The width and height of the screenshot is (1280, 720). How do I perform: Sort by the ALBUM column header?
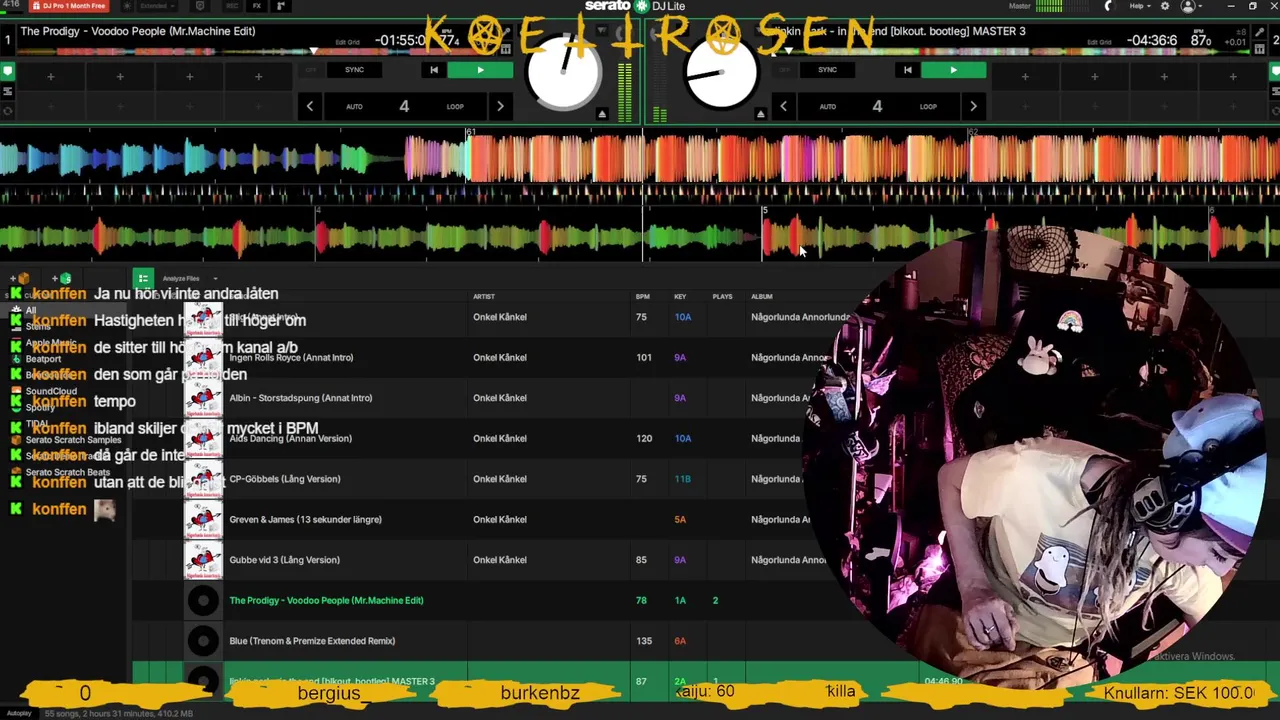click(x=763, y=296)
